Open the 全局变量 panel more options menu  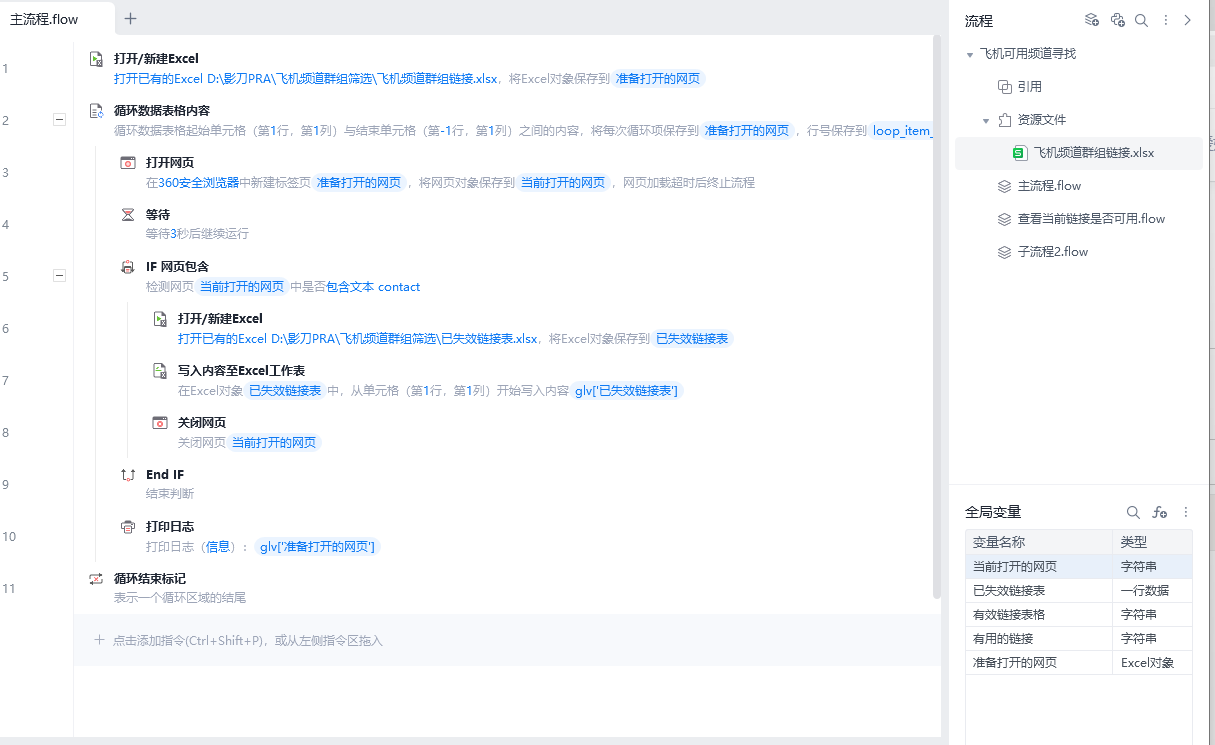pos(1186,512)
